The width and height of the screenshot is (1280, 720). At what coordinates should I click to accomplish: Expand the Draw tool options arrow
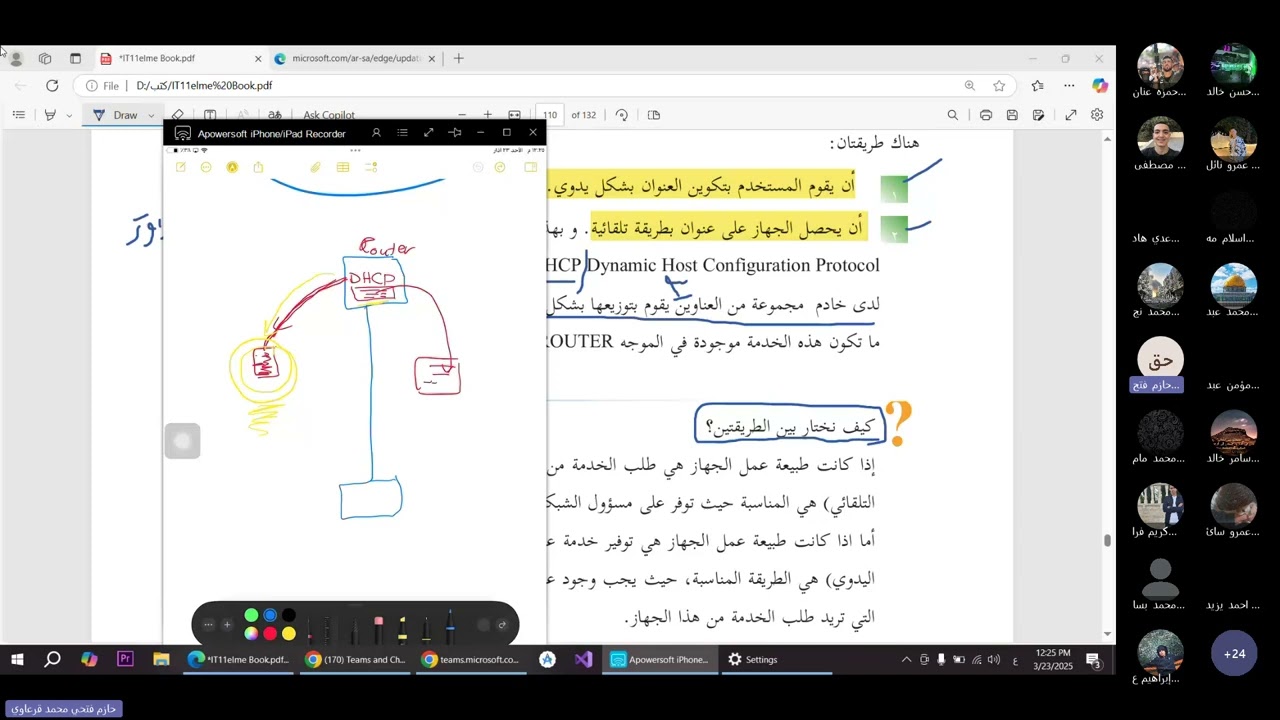tap(151, 115)
